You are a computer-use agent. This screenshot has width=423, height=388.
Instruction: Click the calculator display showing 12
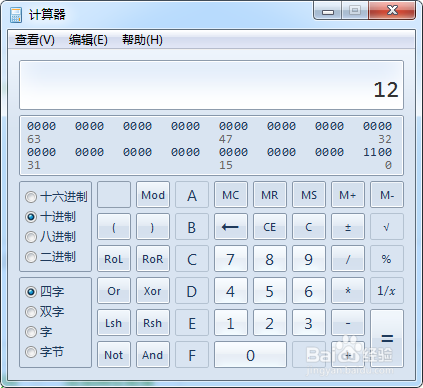point(211,85)
